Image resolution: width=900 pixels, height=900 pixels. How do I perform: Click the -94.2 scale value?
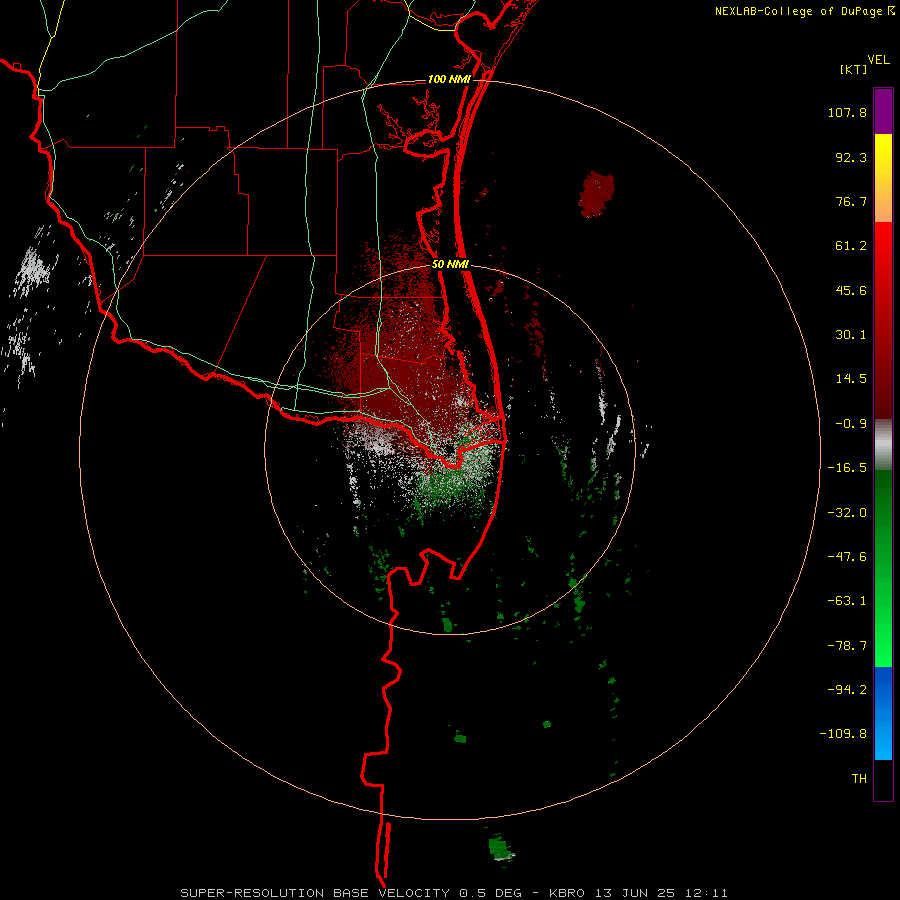847,690
